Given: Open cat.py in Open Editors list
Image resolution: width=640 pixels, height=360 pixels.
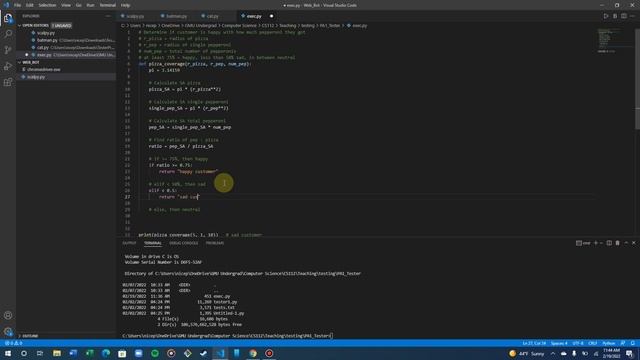Looking at the screenshot, I should tap(67, 48).
